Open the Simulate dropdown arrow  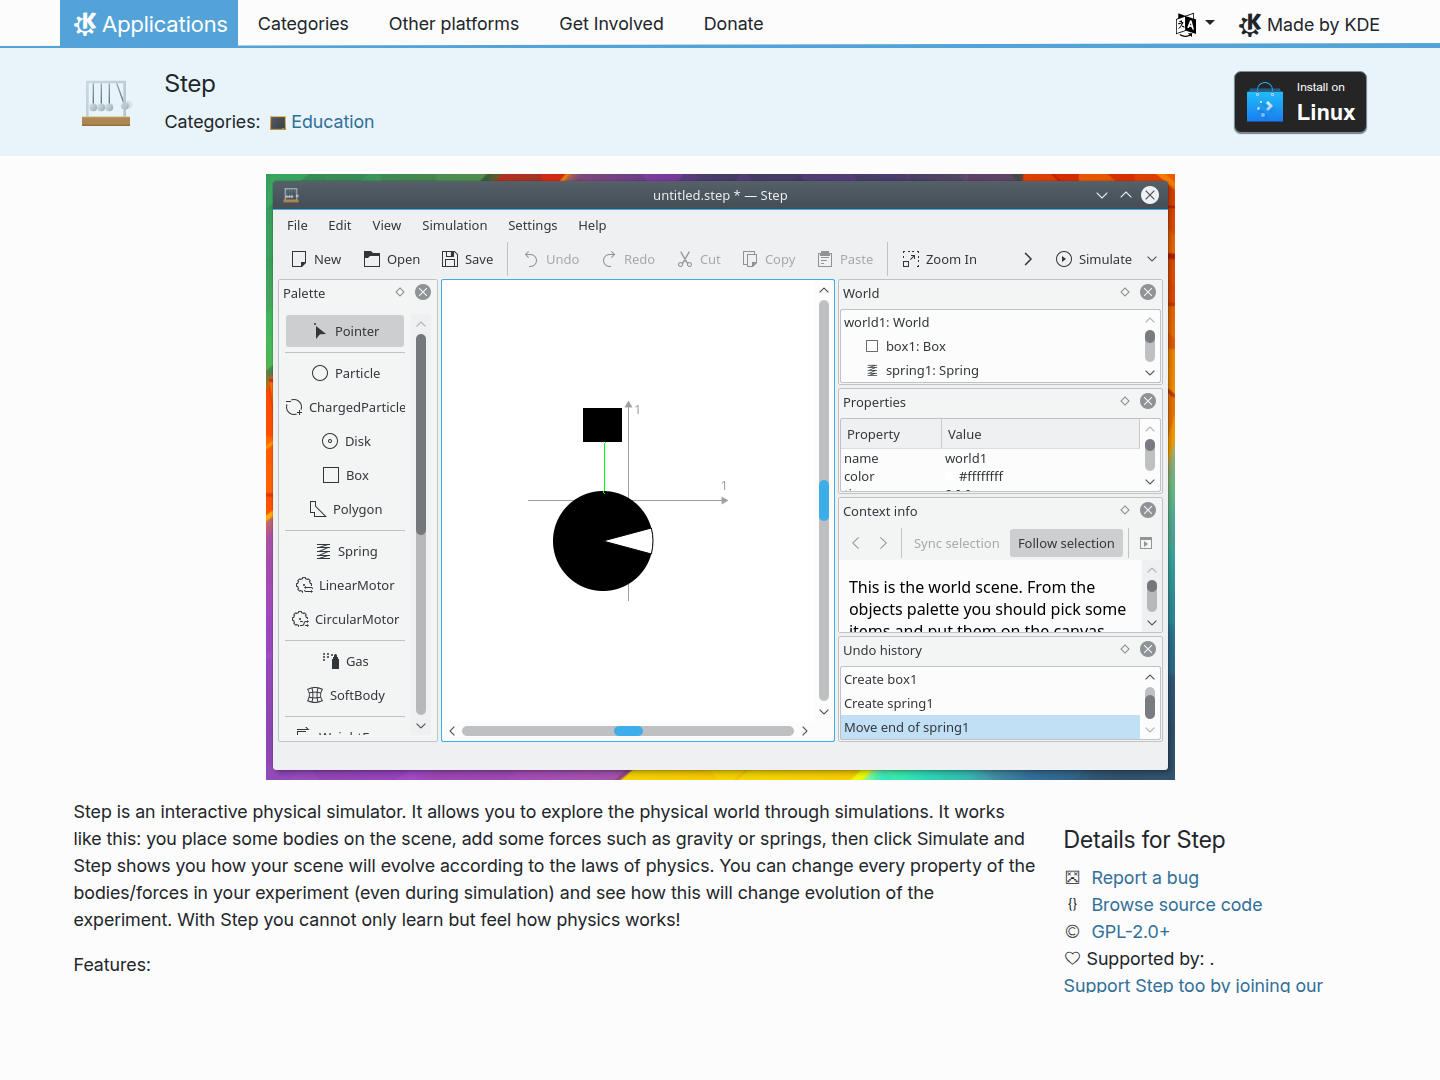(1152, 259)
